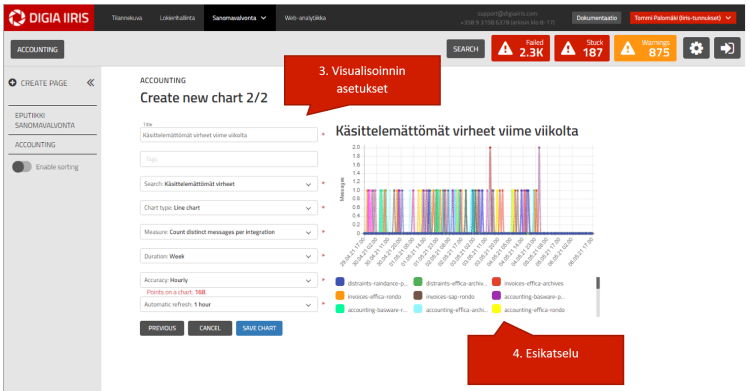
Task: Open the settings gear icon
Action: pyautogui.click(x=696, y=48)
